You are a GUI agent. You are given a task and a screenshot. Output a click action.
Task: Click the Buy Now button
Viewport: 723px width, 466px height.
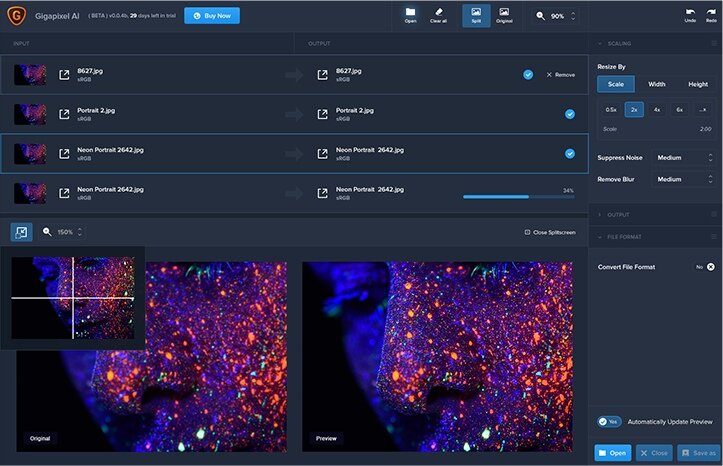(212, 16)
